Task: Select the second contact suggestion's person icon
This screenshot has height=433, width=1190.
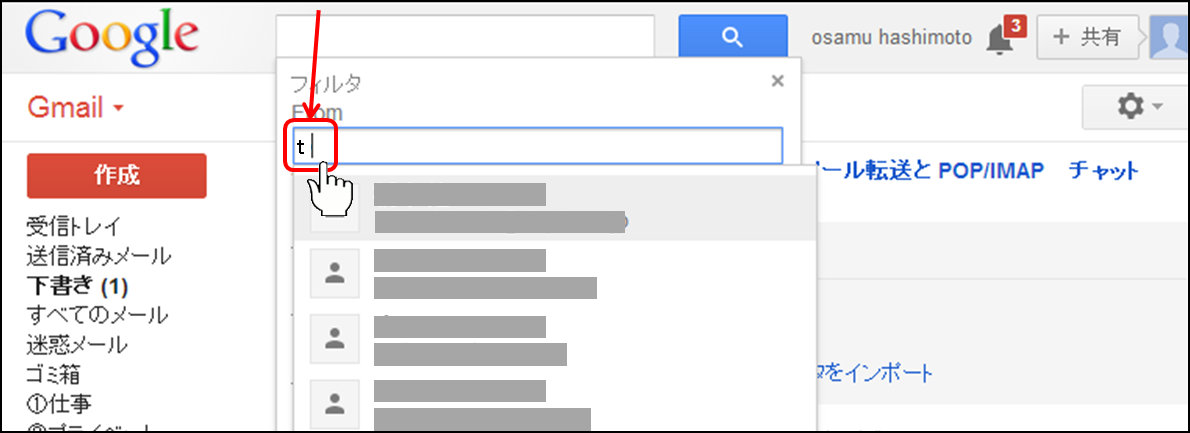Action: [335, 273]
